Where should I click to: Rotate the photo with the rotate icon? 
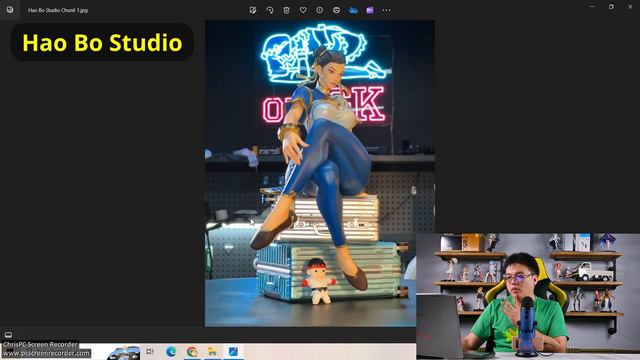click(x=269, y=10)
